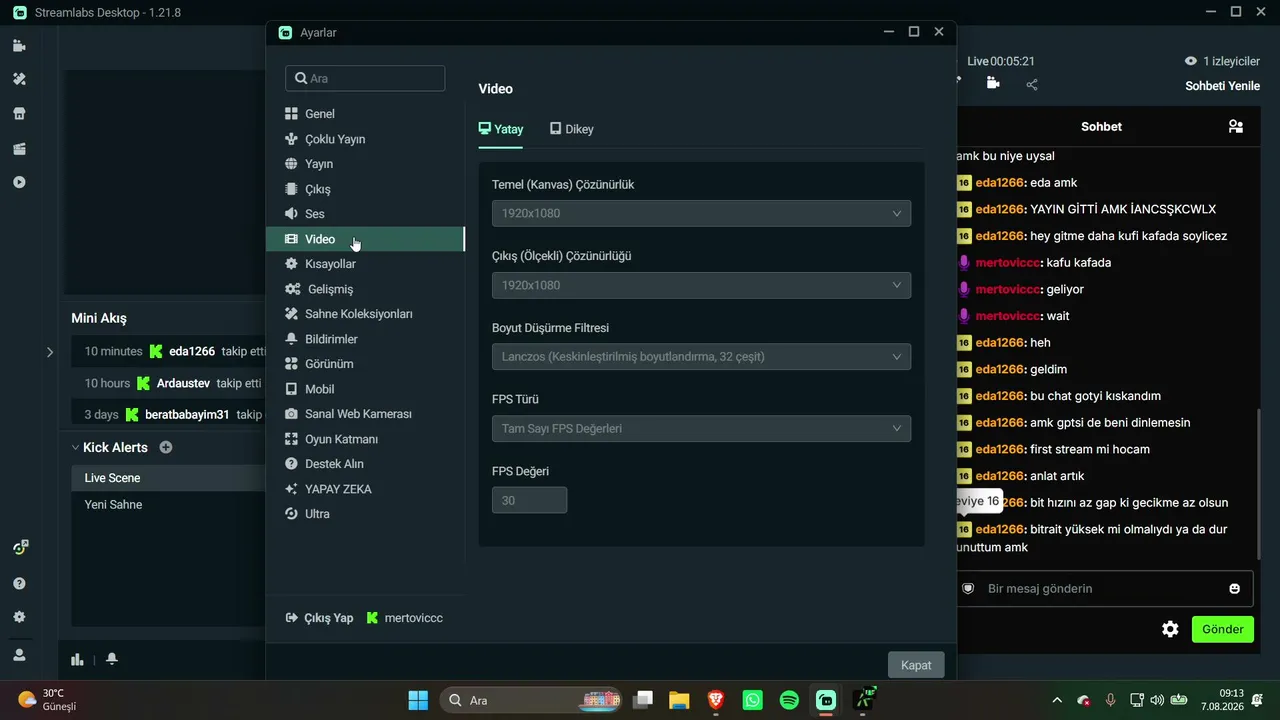Screen dimensions: 1280x720
Task: Open the Editor icon in left sidebar
Action: [19, 46]
